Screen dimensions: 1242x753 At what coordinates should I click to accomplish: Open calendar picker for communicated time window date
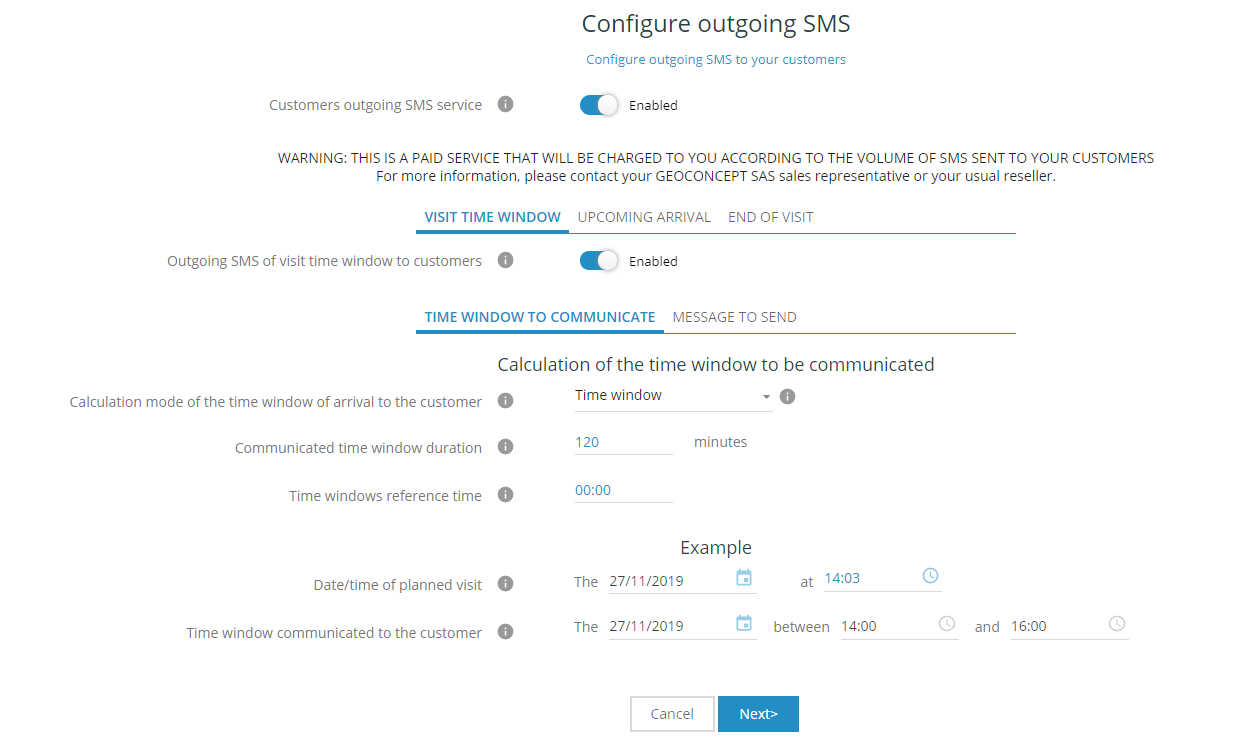744,624
